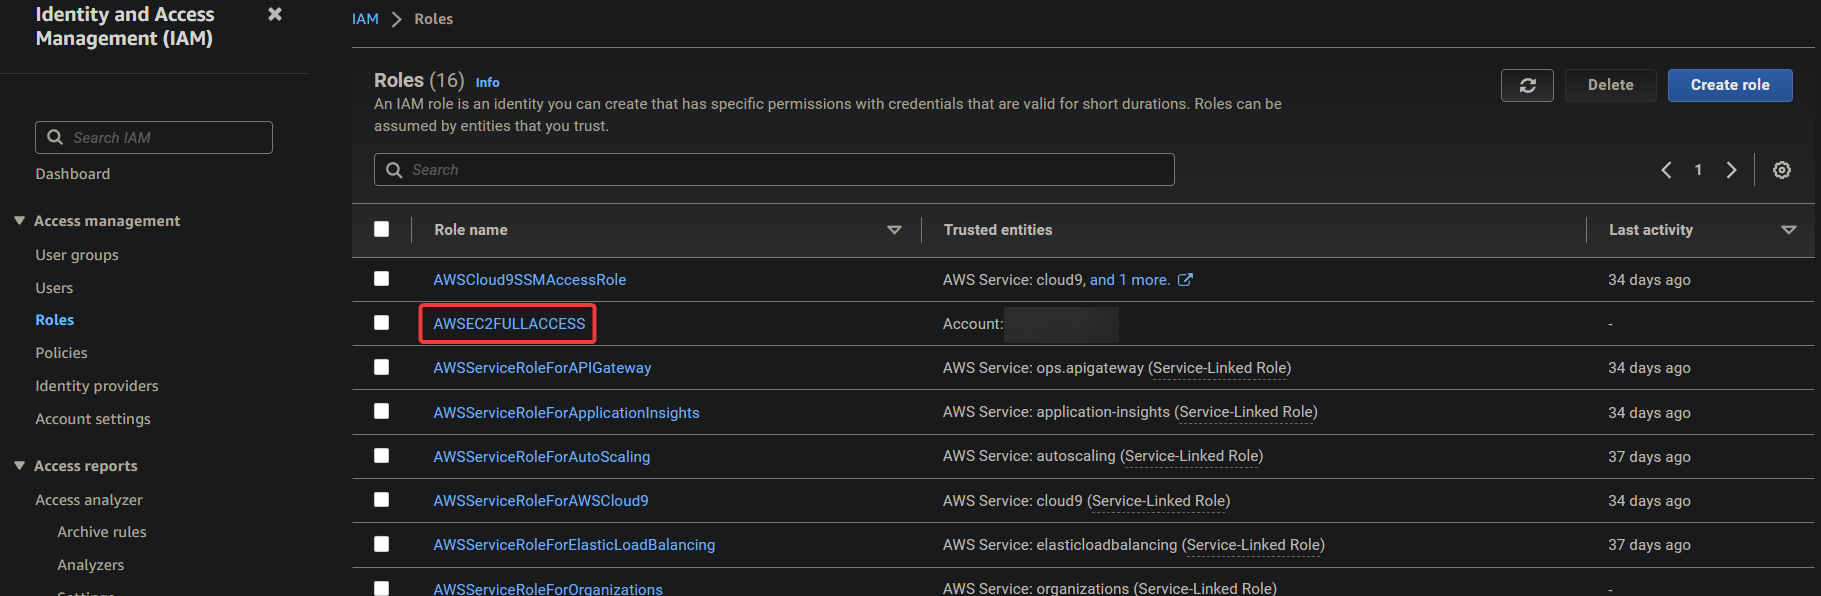Click Roles text in the breadcrumb
The width and height of the screenshot is (1821, 596).
pos(434,19)
